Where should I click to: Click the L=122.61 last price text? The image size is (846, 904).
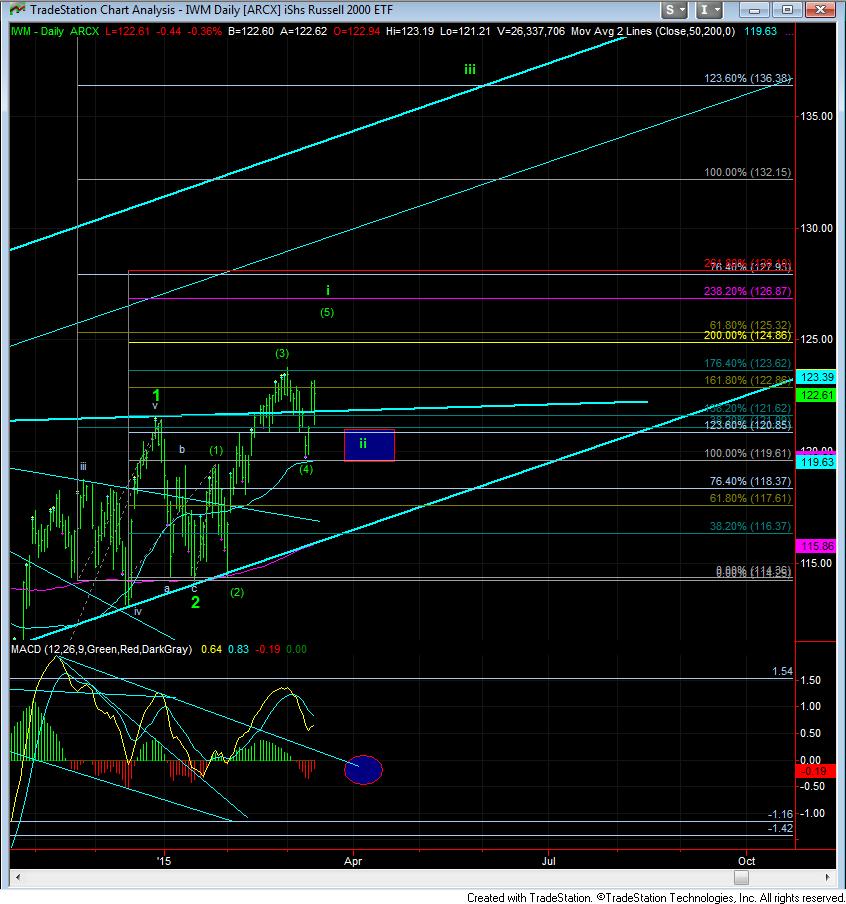128,31
